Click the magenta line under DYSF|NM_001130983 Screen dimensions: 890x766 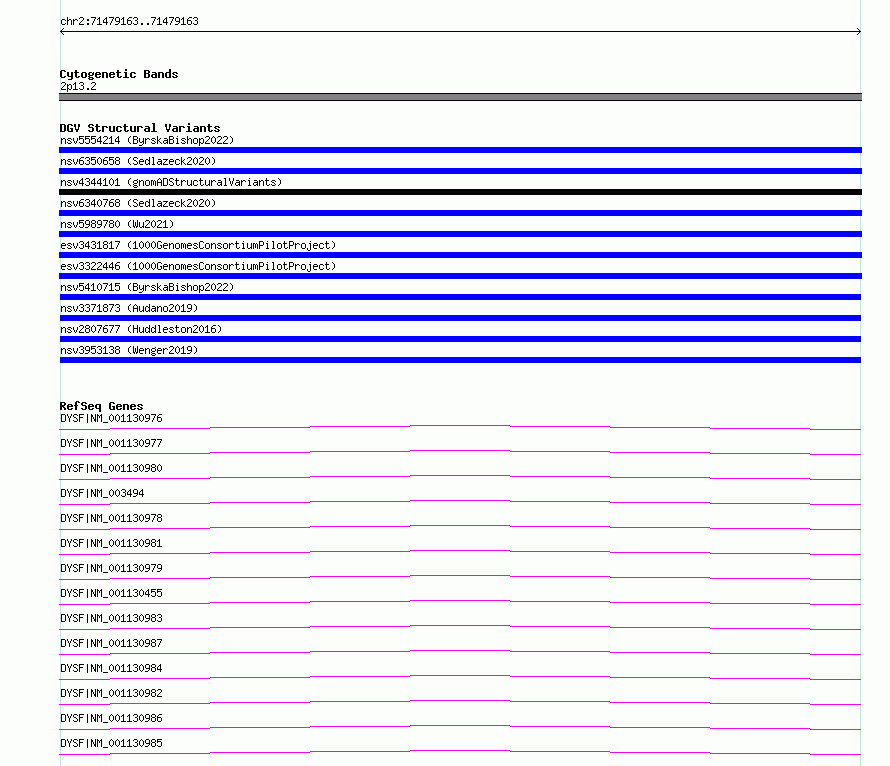pyautogui.click(x=460, y=627)
